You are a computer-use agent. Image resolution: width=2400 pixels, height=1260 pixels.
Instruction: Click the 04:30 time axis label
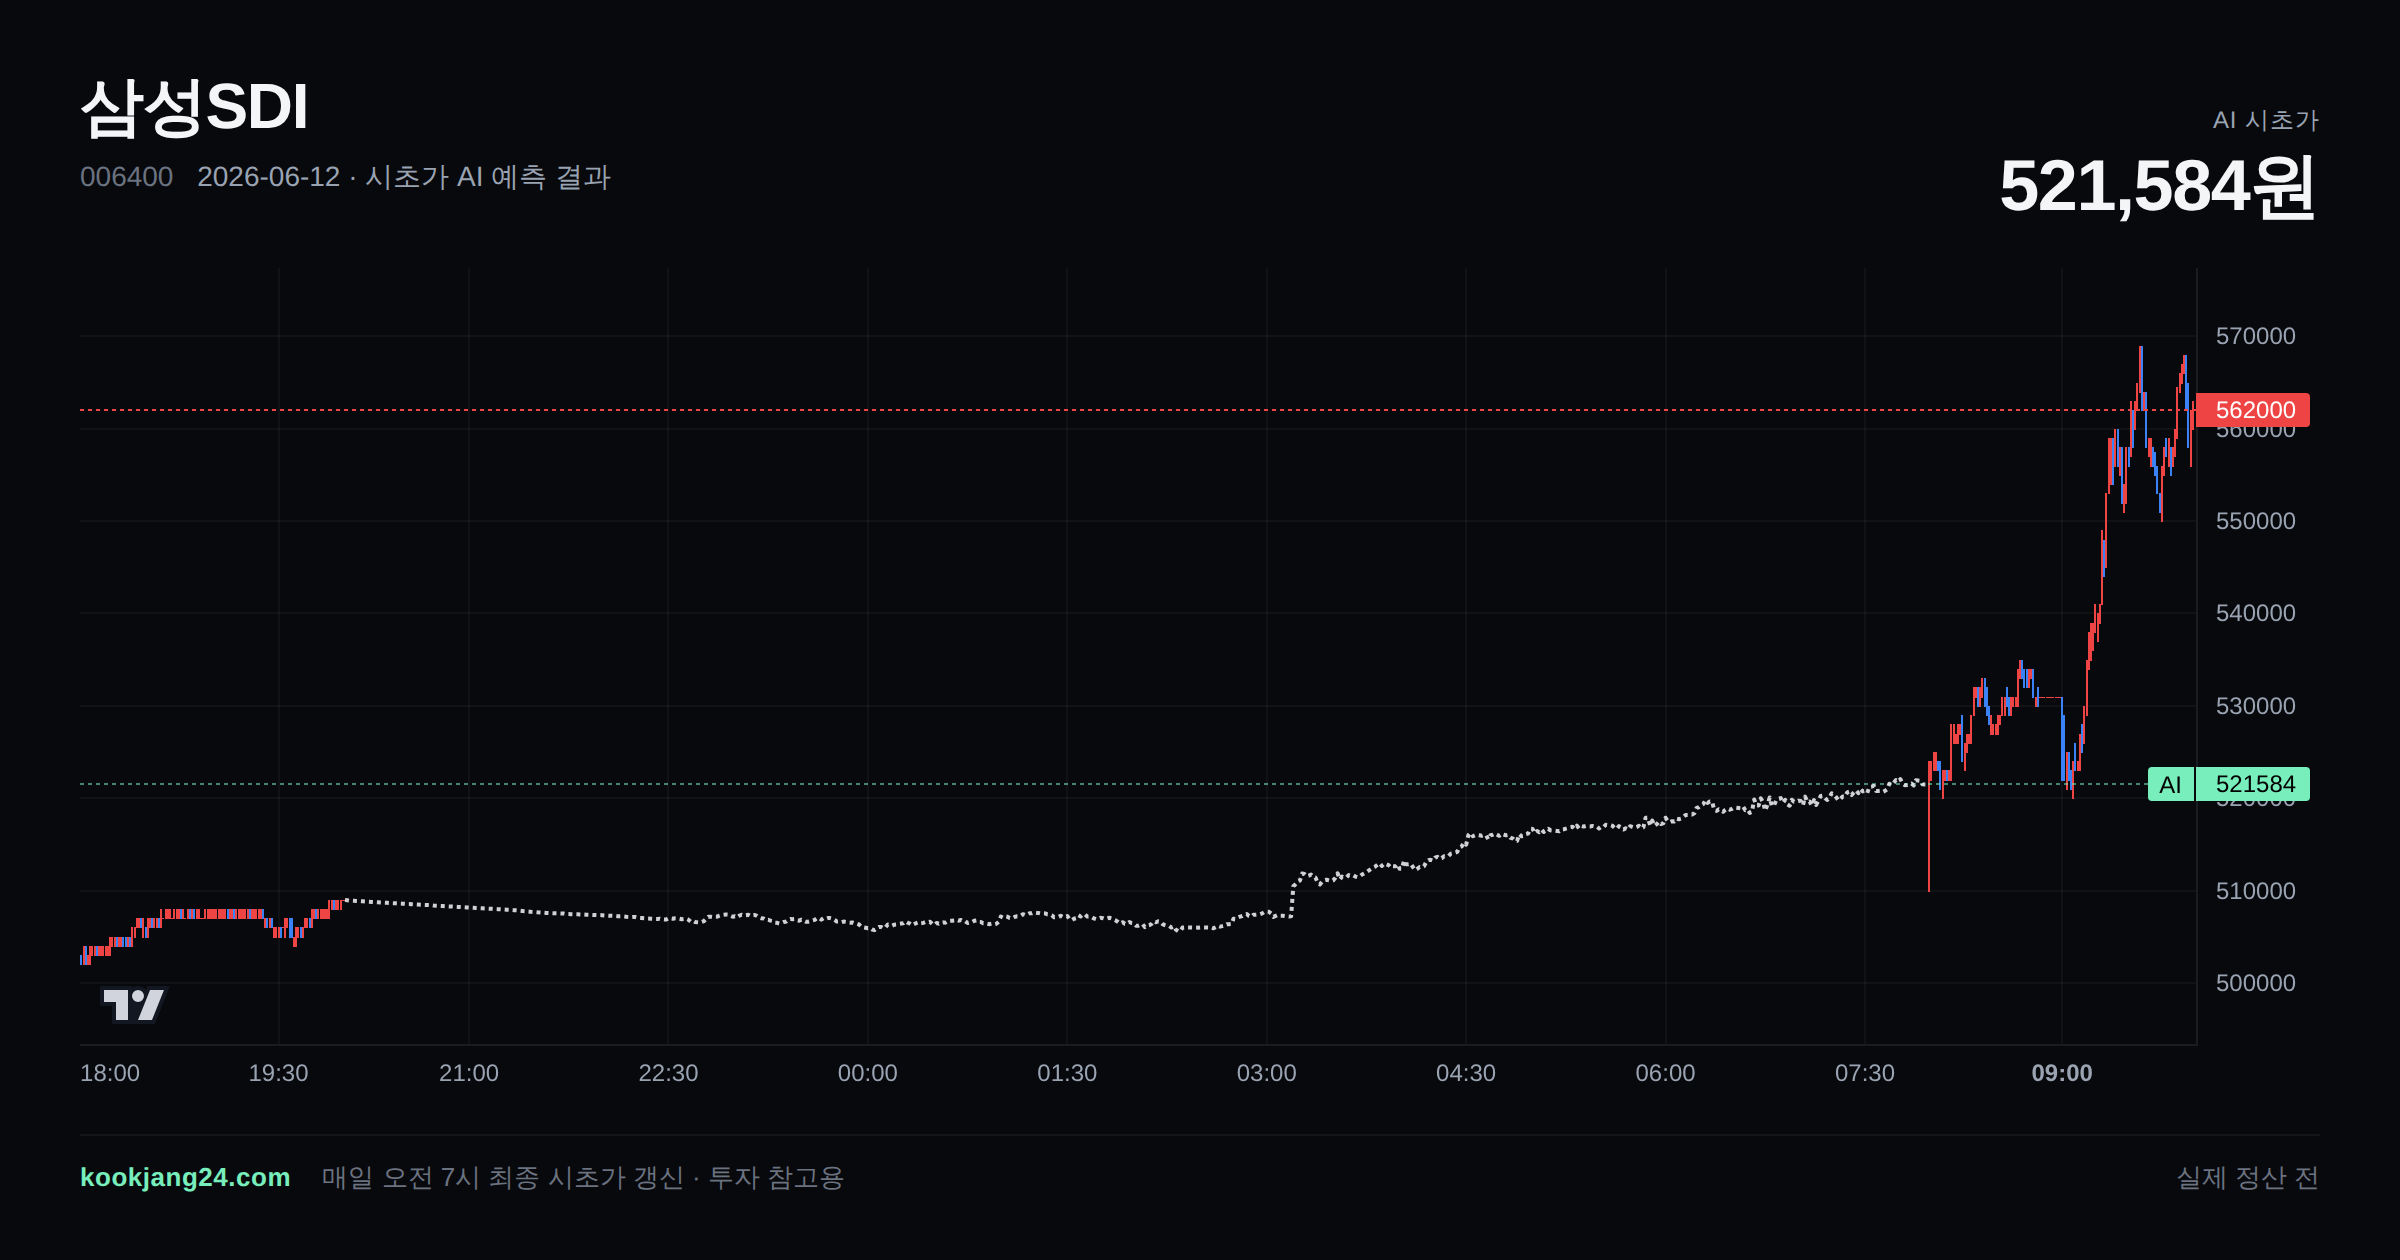click(x=1466, y=1073)
